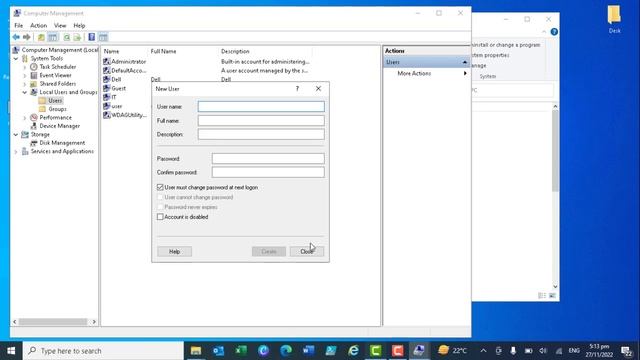Click into the User name field
The width and height of the screenshot is (640, 360).
click(261, 107)
